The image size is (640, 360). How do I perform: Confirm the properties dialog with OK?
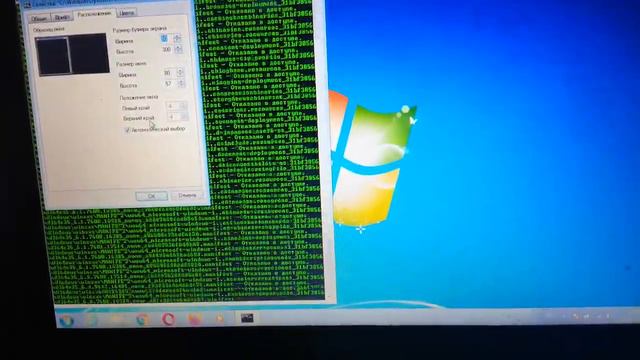click(x=151, y=196)
